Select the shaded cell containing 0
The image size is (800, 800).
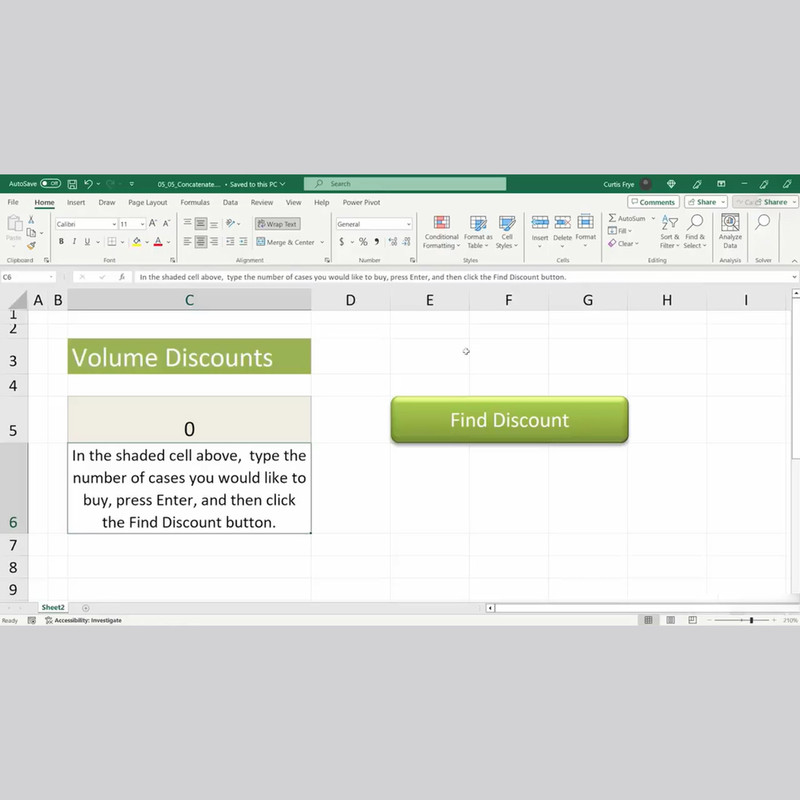pos(189,419)
